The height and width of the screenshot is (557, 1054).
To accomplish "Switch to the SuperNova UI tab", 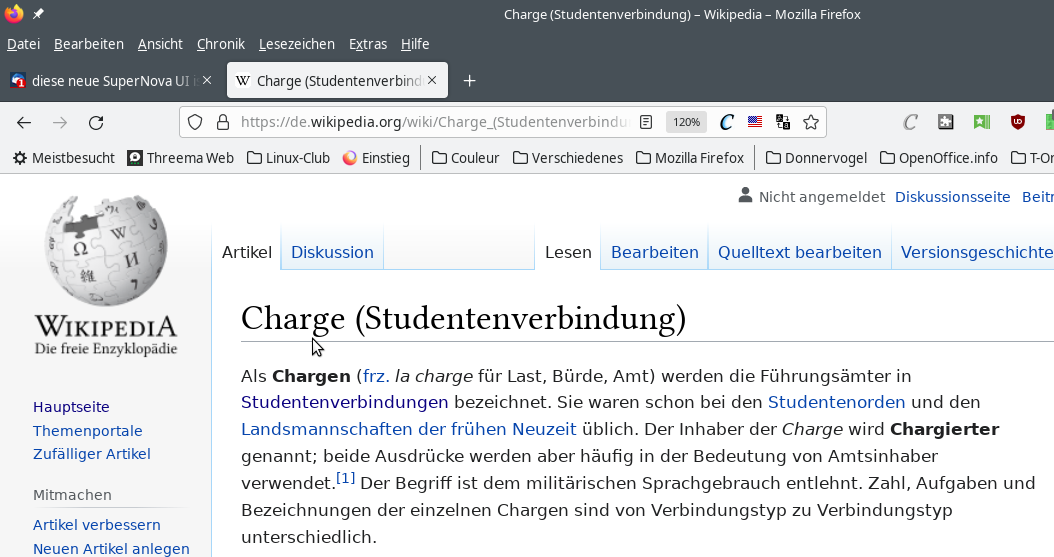I will tap(110, 81).
